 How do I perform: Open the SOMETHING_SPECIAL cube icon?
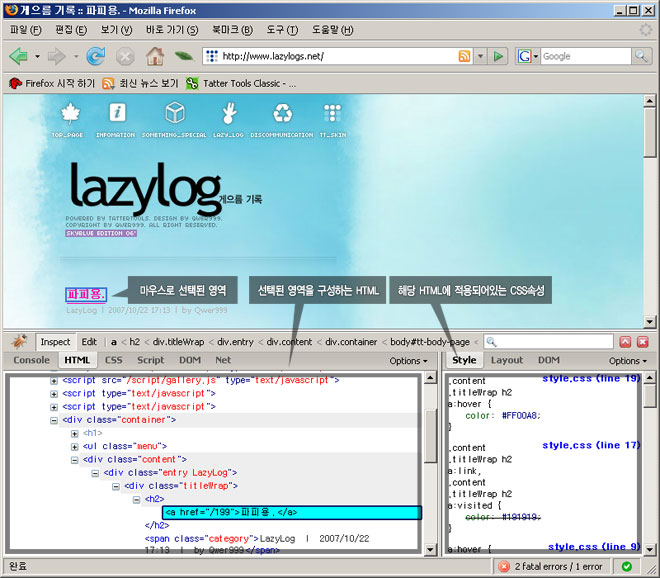pyautogui.click(x=174, y=112)
